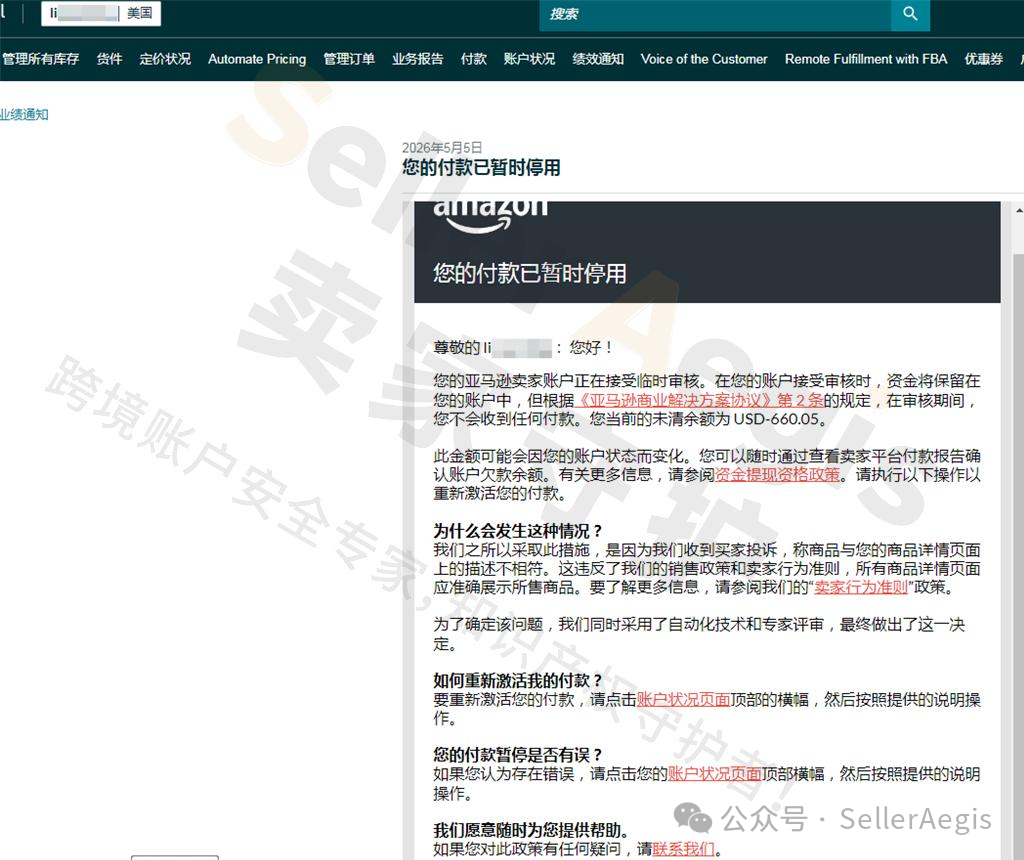The width and height of the screenshot is (1024, 860).
Task: Click scrollbar up arrow of message panel
Action: click(1019, 210)
